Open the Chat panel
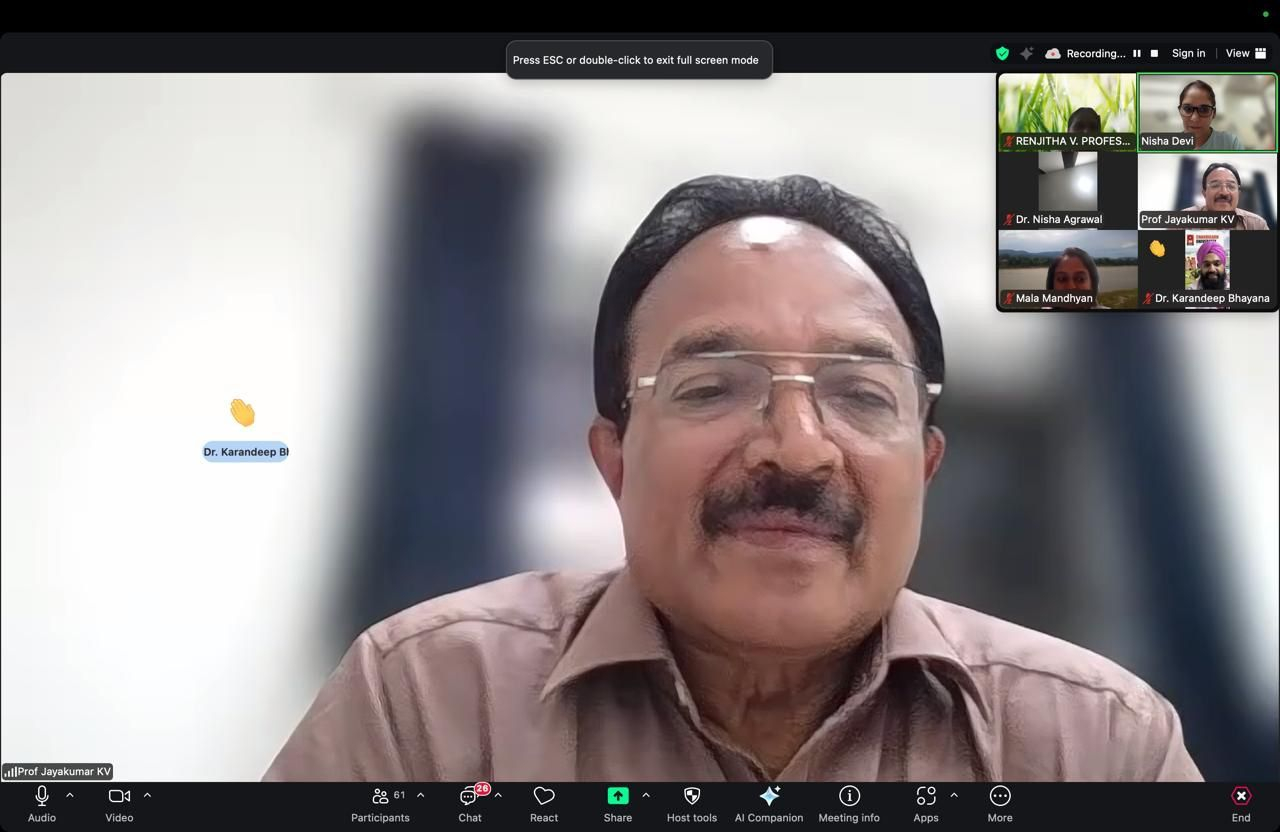The image size is (1280, 832). 469,803
